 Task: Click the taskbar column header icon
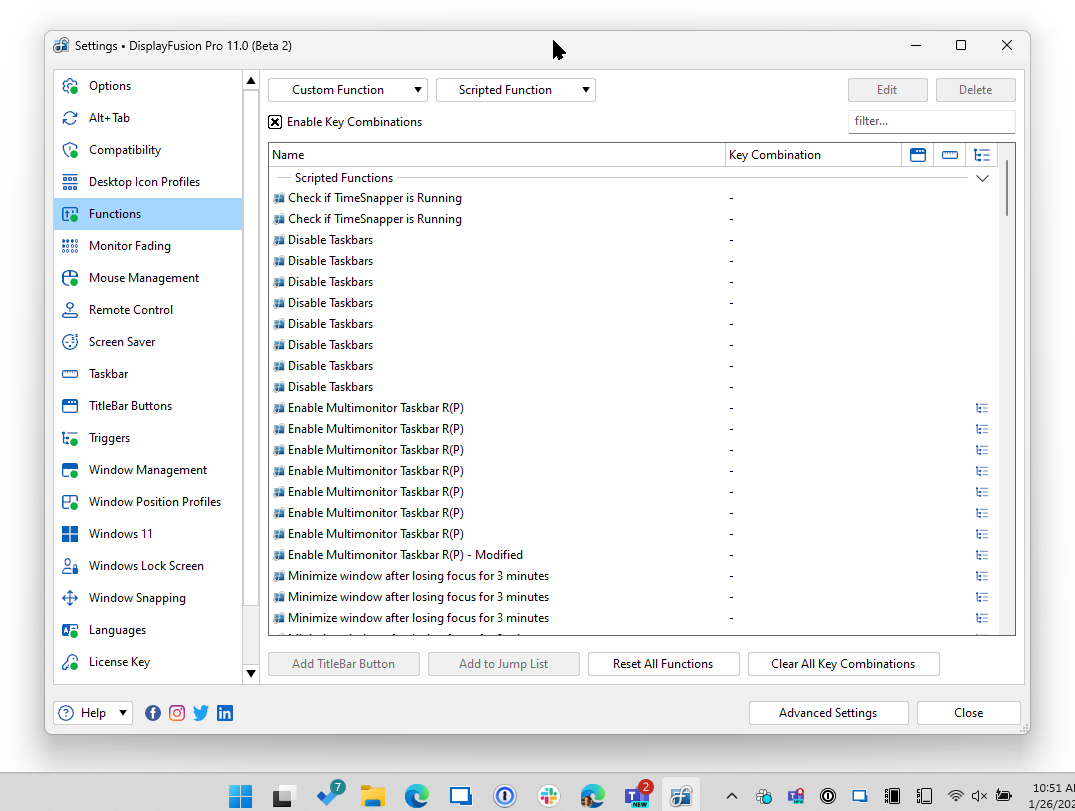[950, 155]
